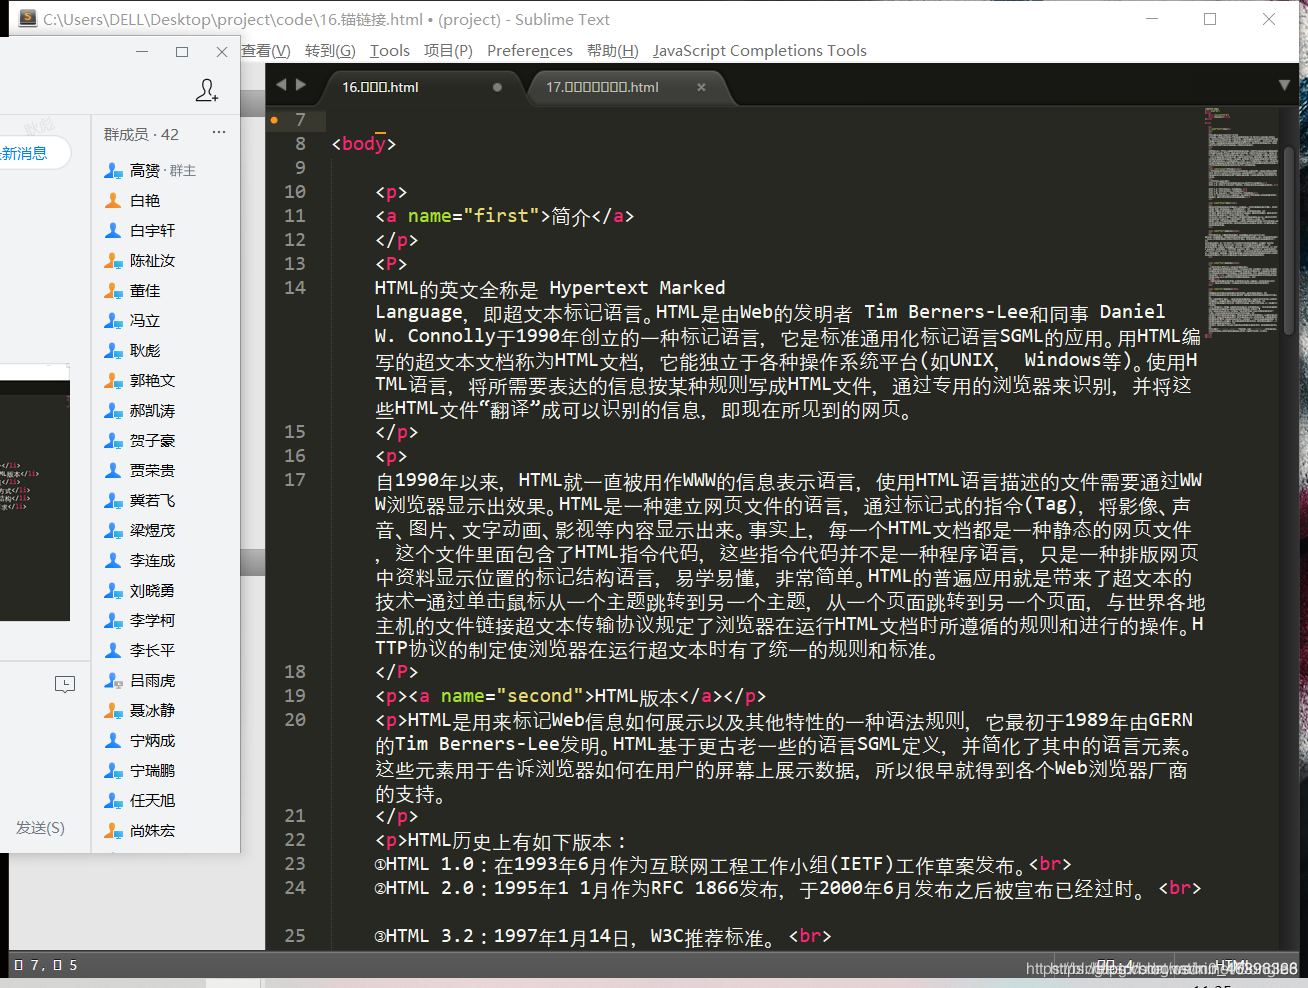Open the 转到(G) menu
Screen dimensions: 1308x988
(330, 51)
